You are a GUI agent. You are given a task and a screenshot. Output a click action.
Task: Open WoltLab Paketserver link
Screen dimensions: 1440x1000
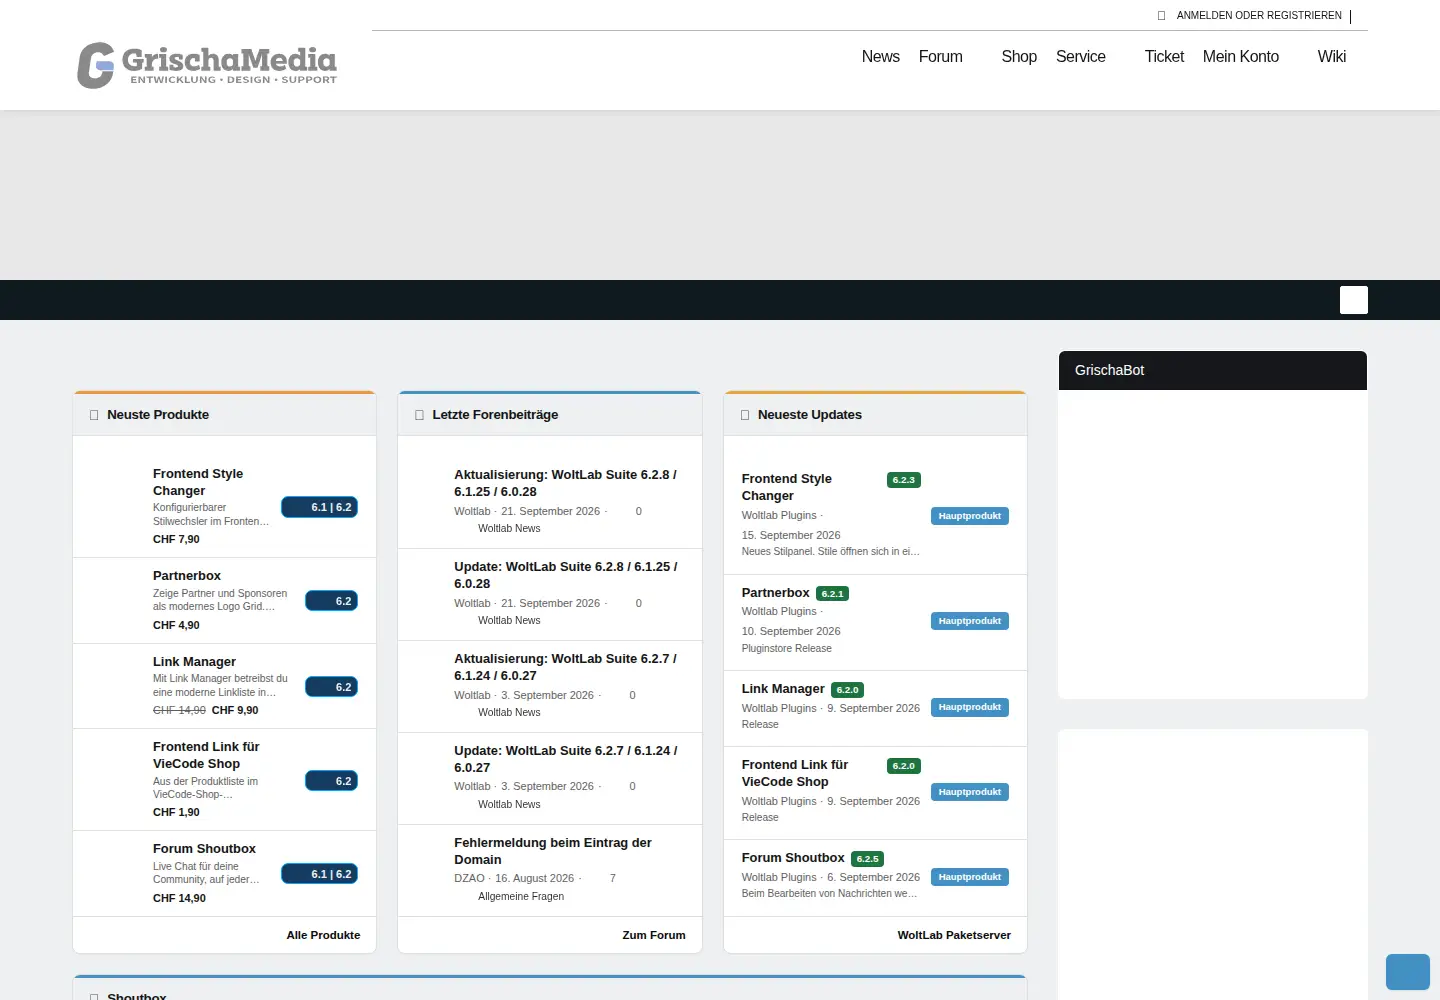[954, 935]
